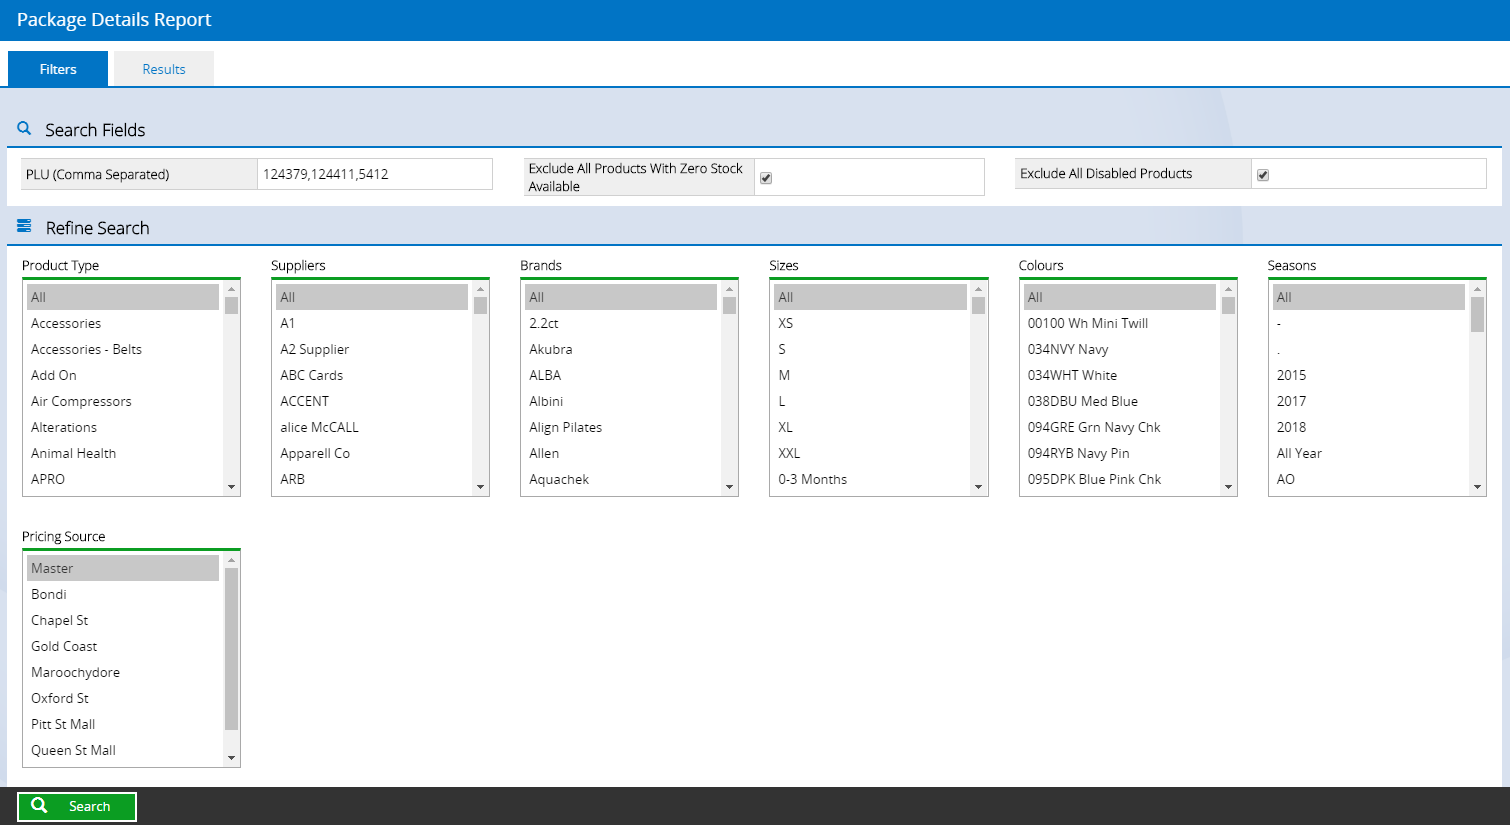Select 2.2ct brand
The height and width of the screenshot is (825, 1510).
[x=621, y=323]
